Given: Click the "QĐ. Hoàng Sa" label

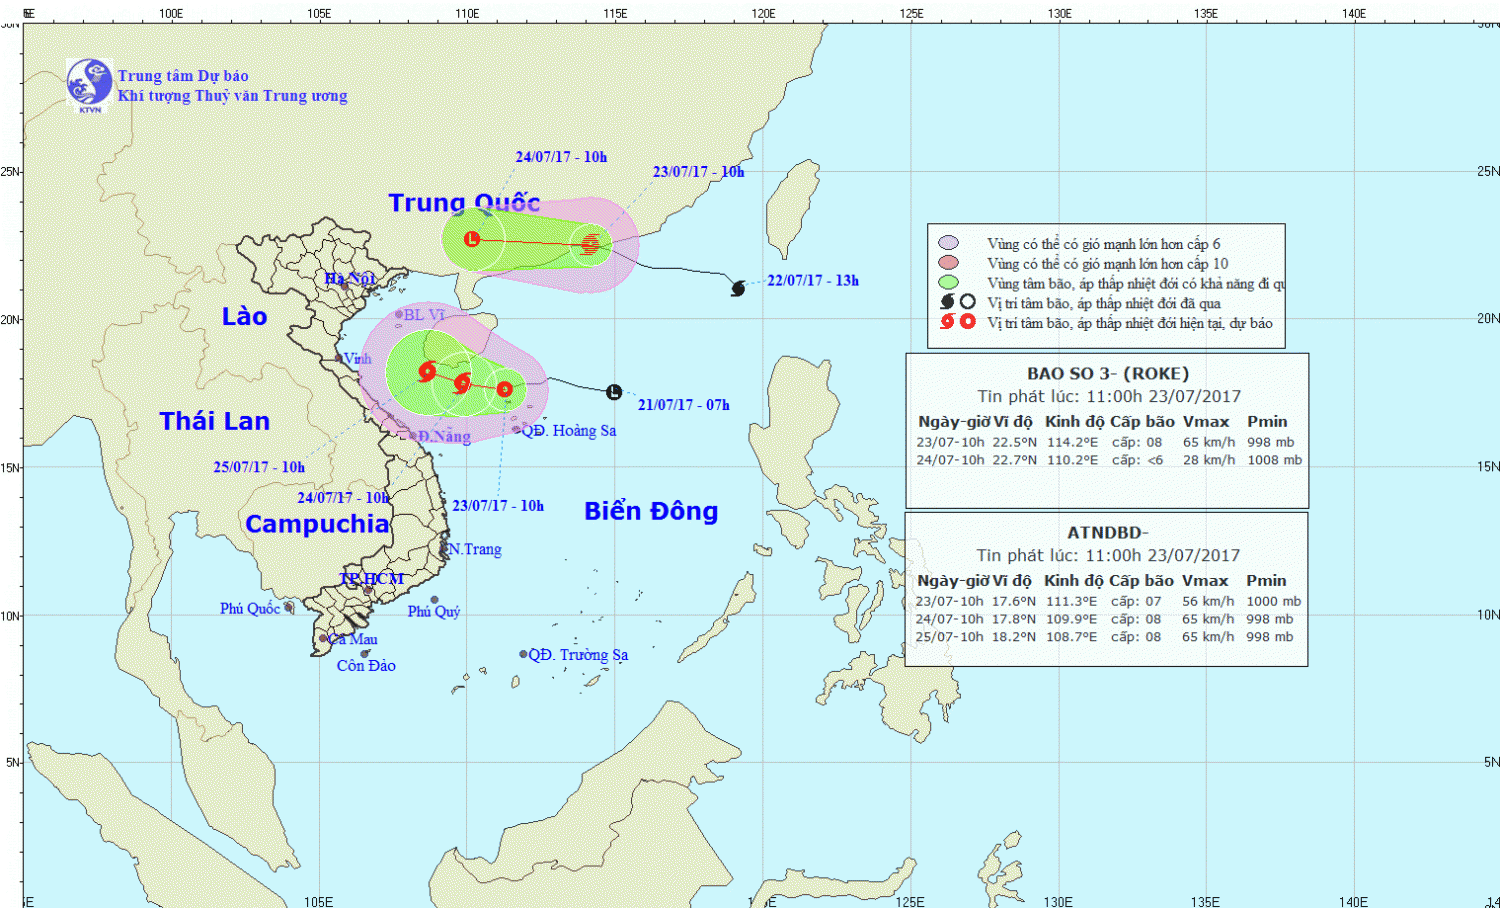Looking at the screenshot, I should click(x=569, y=430).
